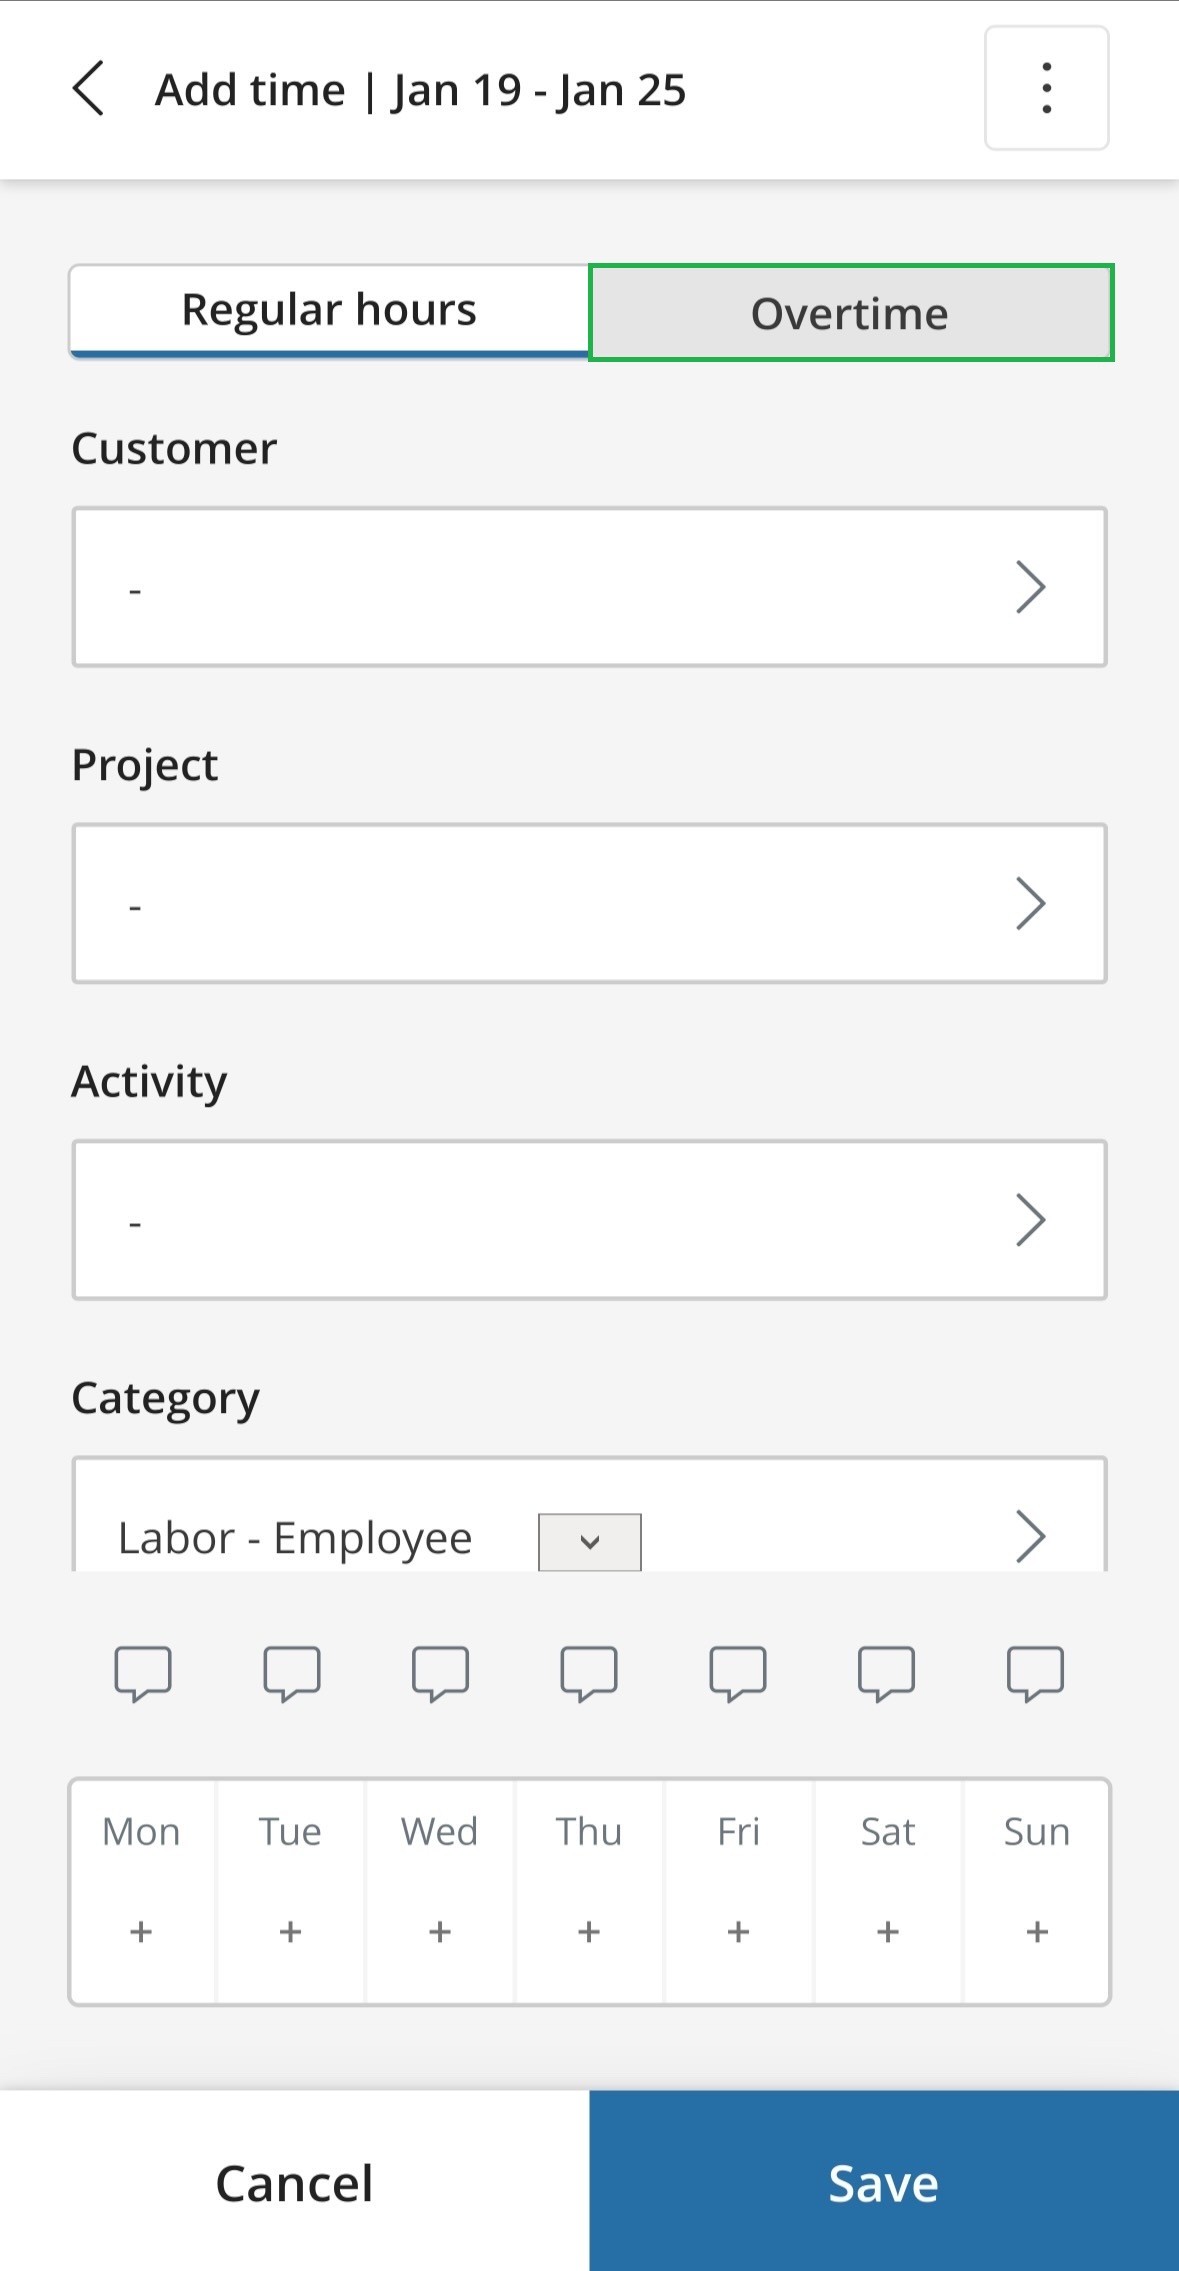1179x2271 pixels.
Task: Expand the small Category dropdown arrow
Action: tap(590, 1541)
